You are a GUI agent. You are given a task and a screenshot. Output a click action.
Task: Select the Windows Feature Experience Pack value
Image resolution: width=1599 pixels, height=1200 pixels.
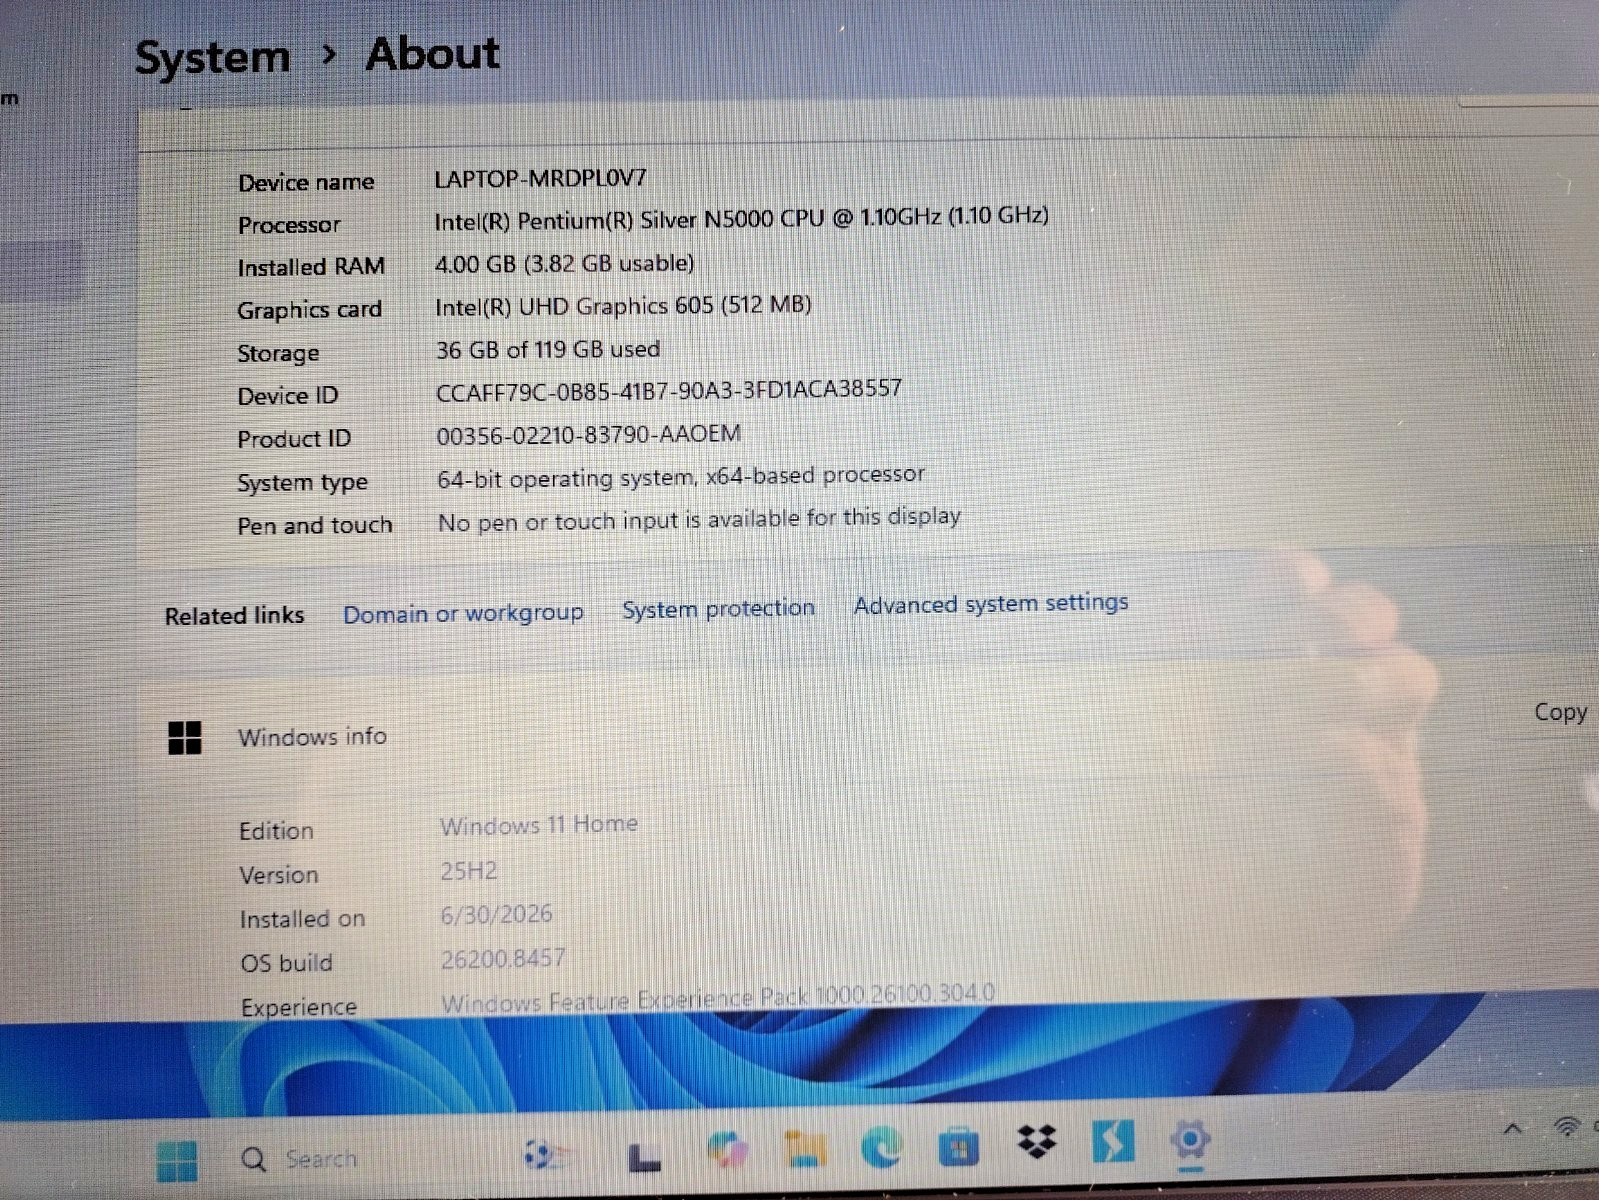[x=718, y=998]
